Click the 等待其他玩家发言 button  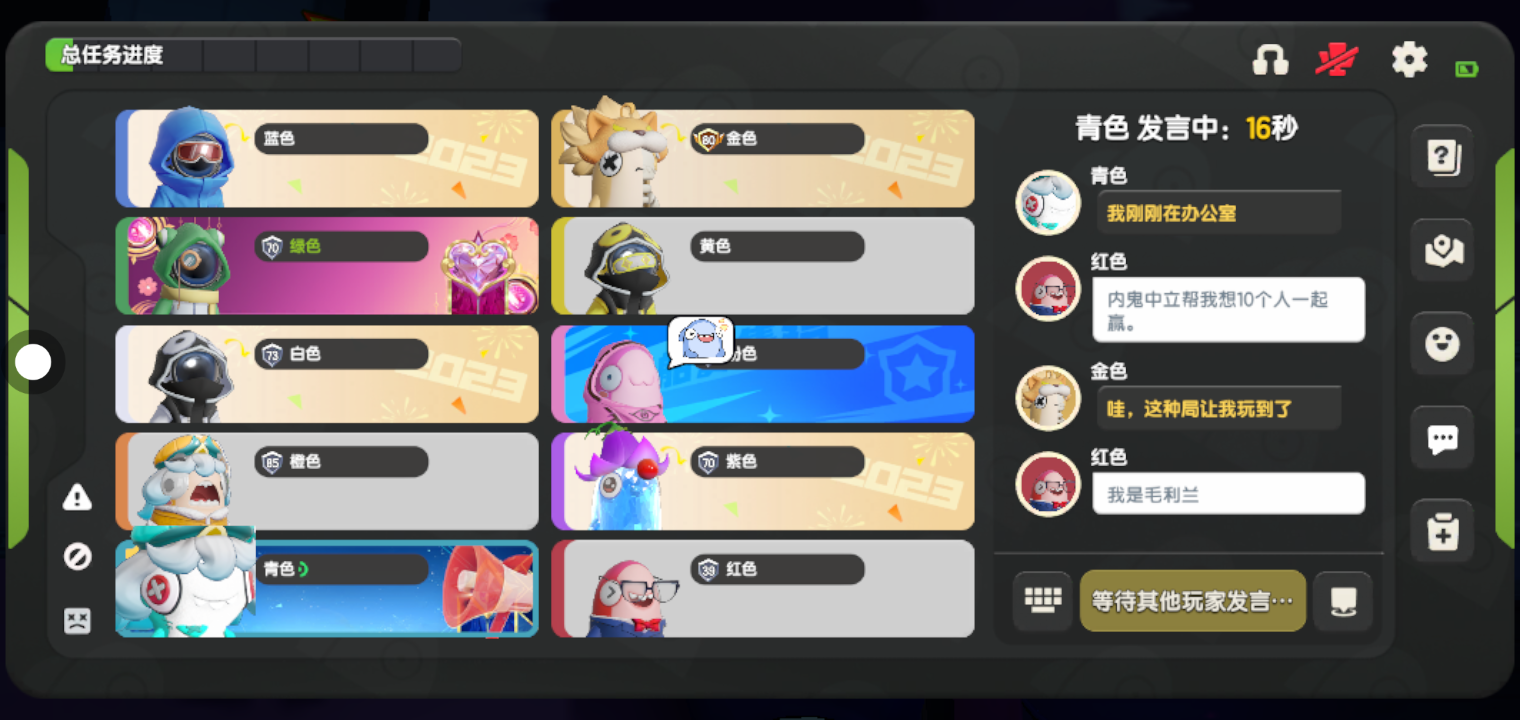coord(1193,600)
